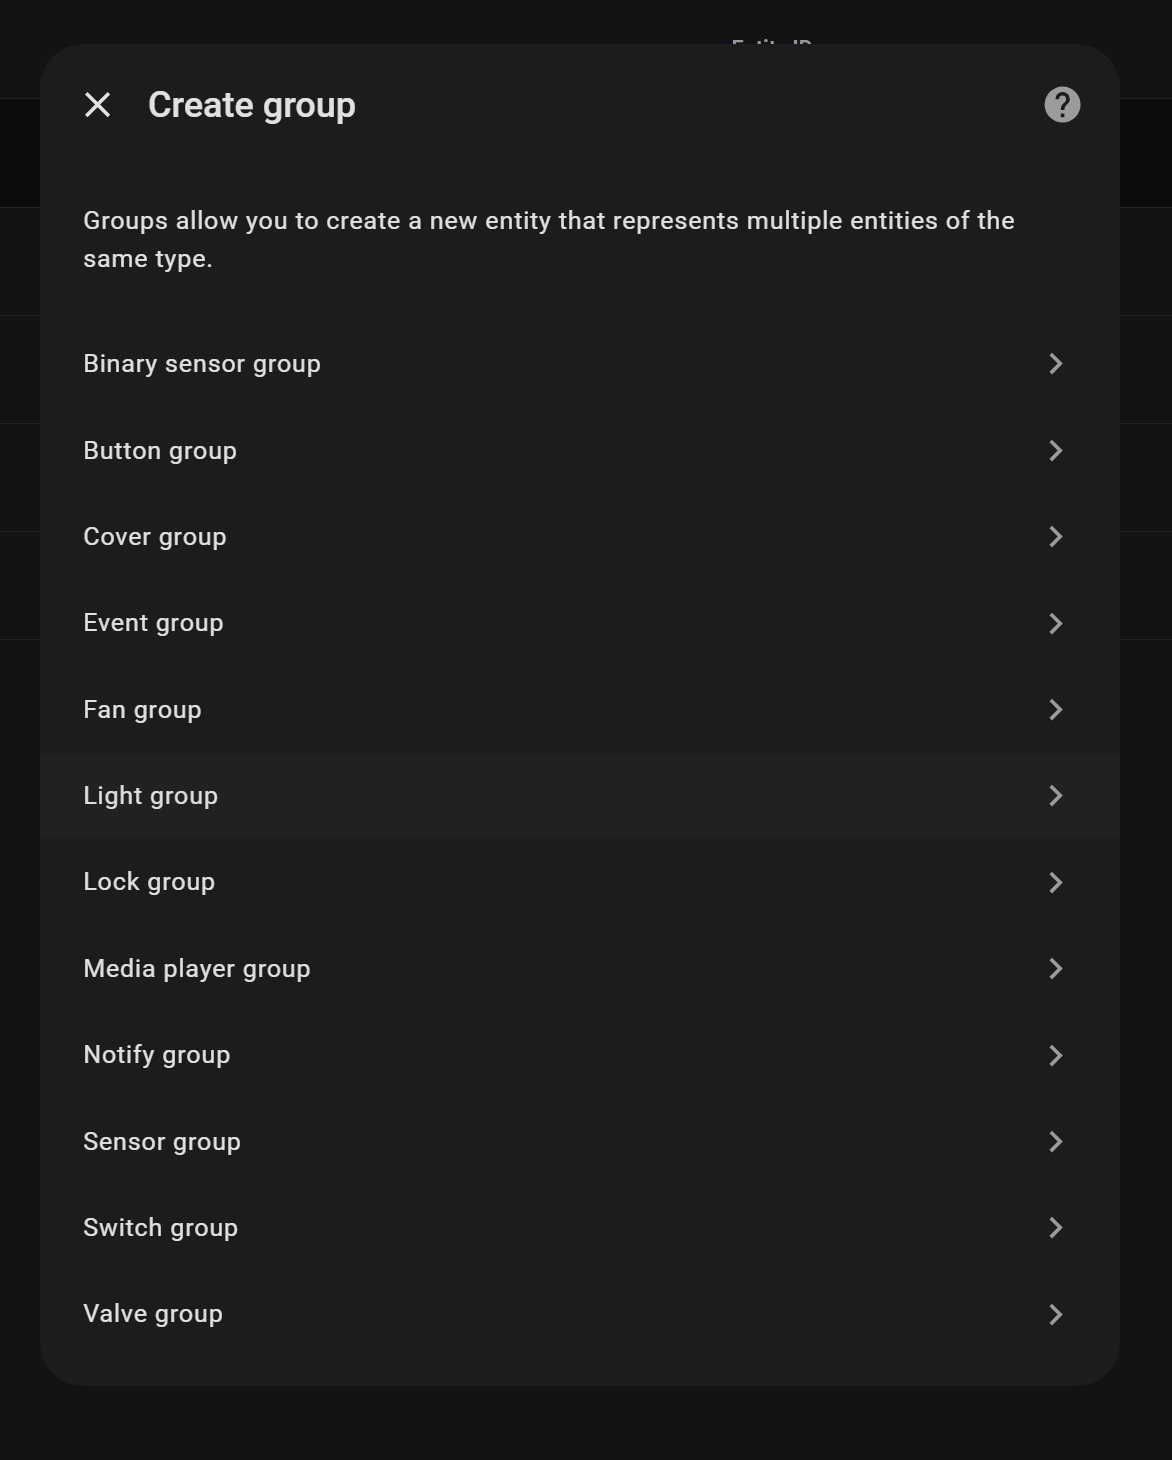1172x1460 pixels.
Task: Choose the Switch group option
Action: (x=160, y=1228)
